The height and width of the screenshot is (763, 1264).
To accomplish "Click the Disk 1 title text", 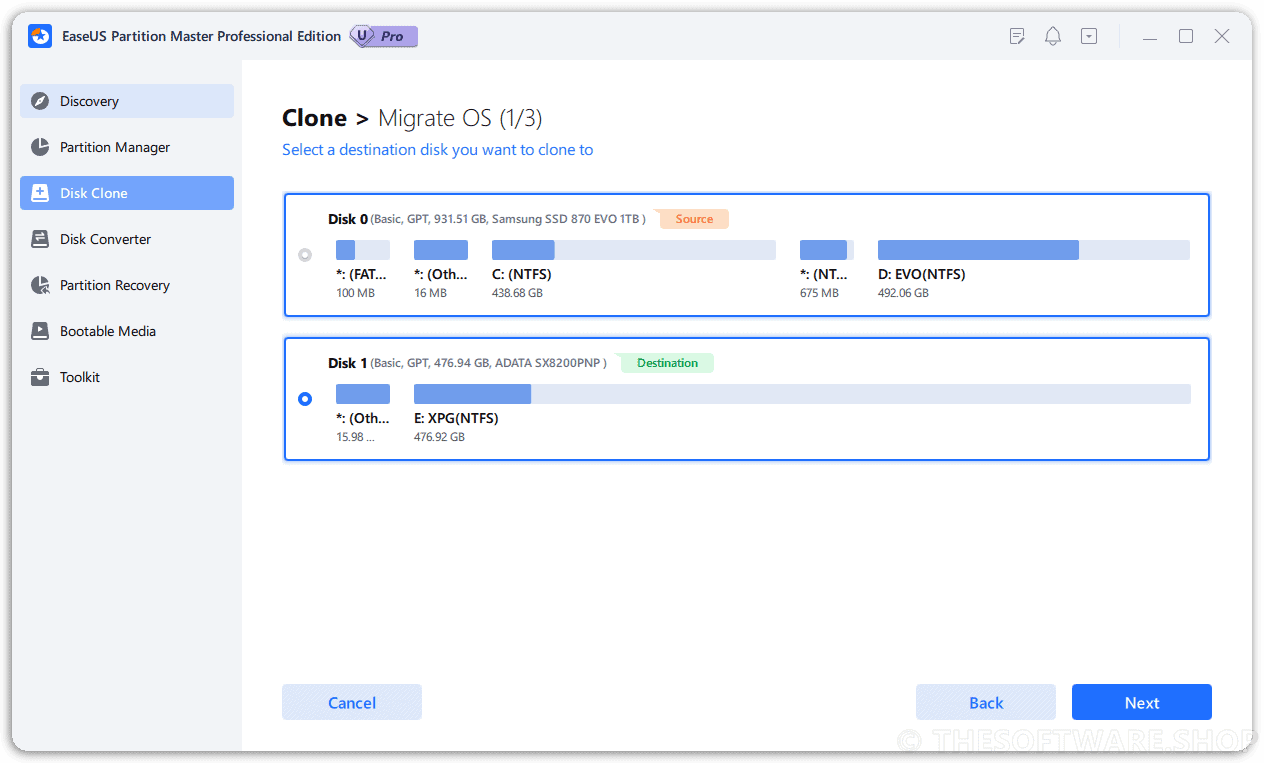I will point(348,363).
